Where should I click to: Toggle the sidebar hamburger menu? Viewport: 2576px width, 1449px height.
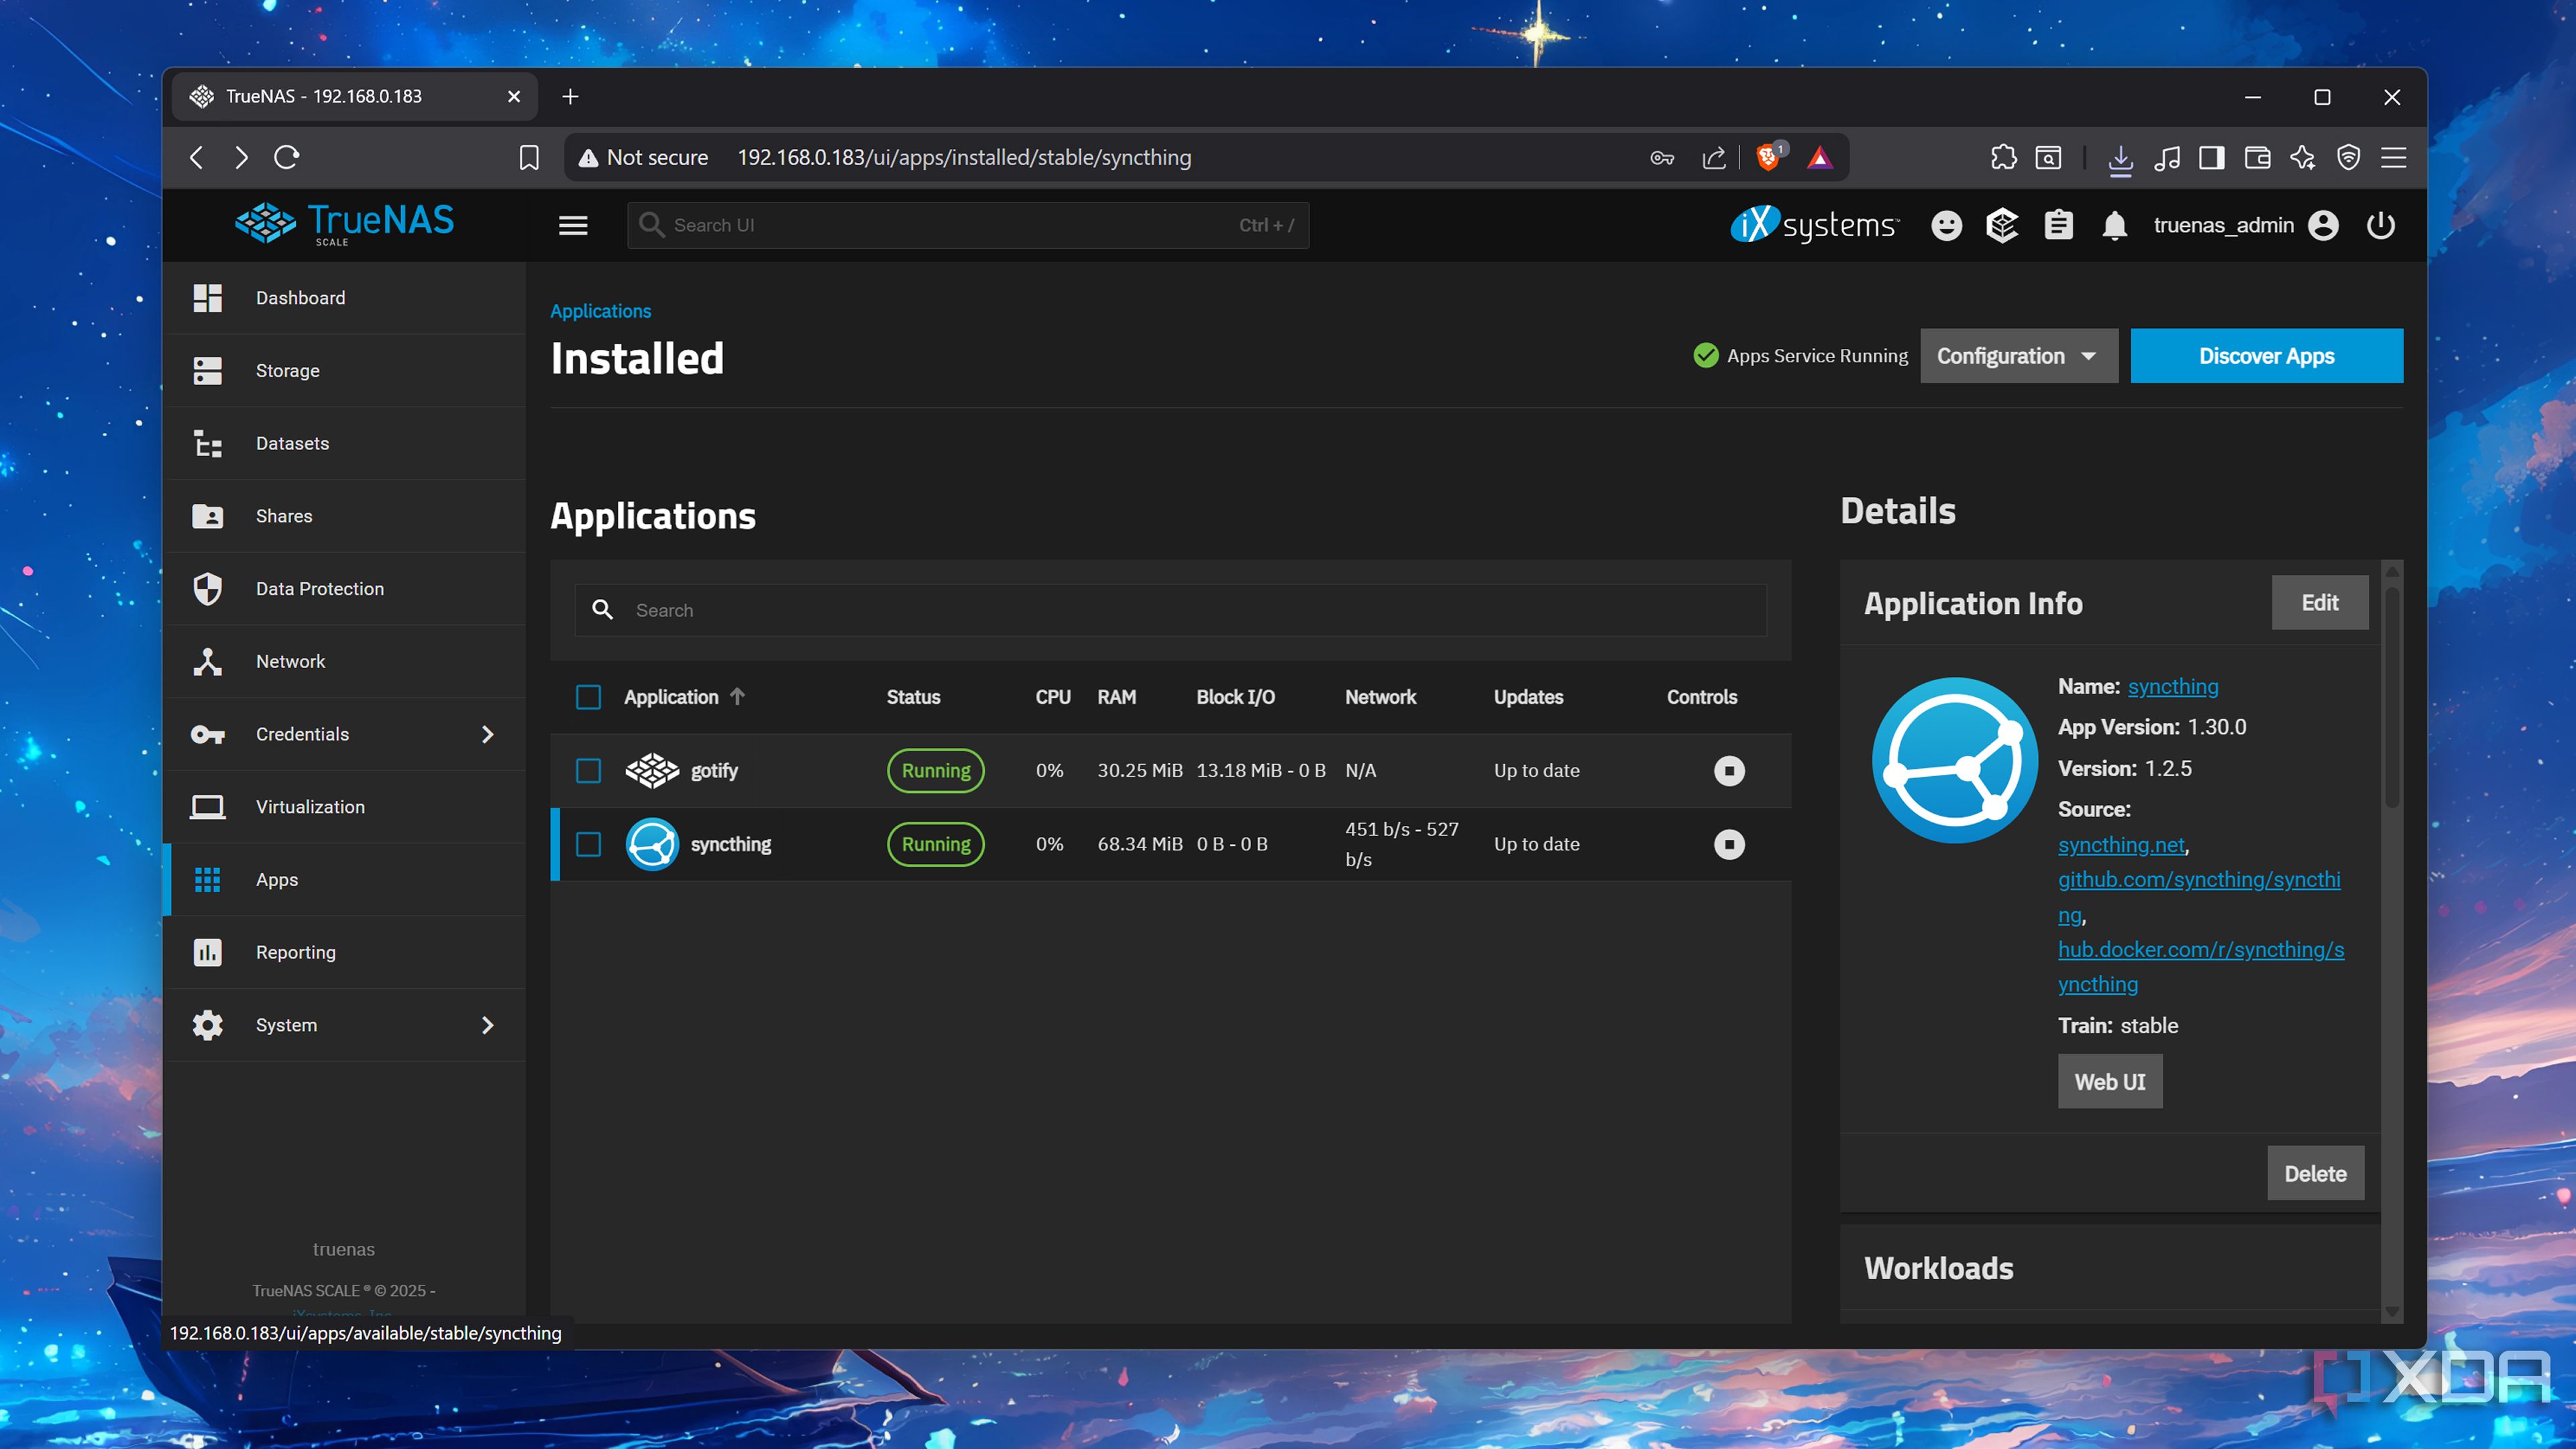pos(573,226)
